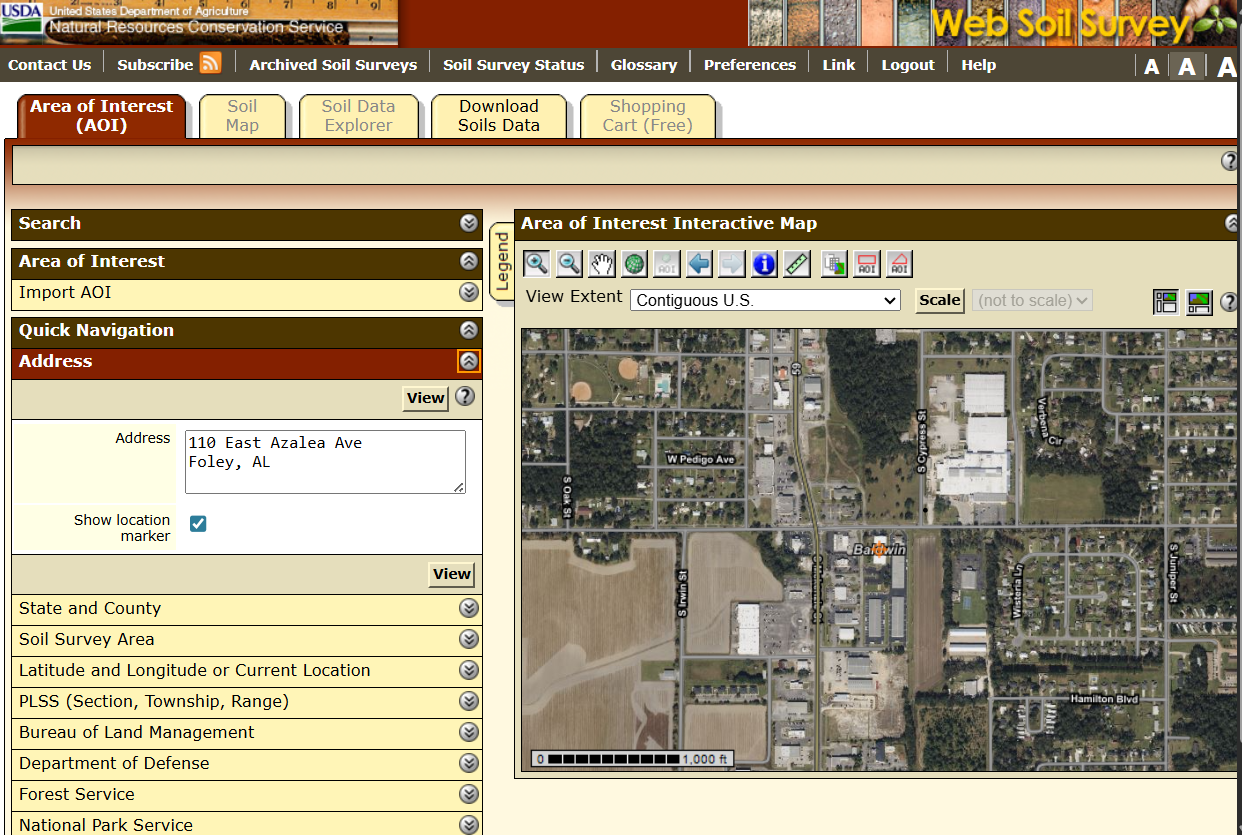Click the RSS feed icon beside Subscribe
This screenshot has width=1242, height=835.
tap(210, 63)
